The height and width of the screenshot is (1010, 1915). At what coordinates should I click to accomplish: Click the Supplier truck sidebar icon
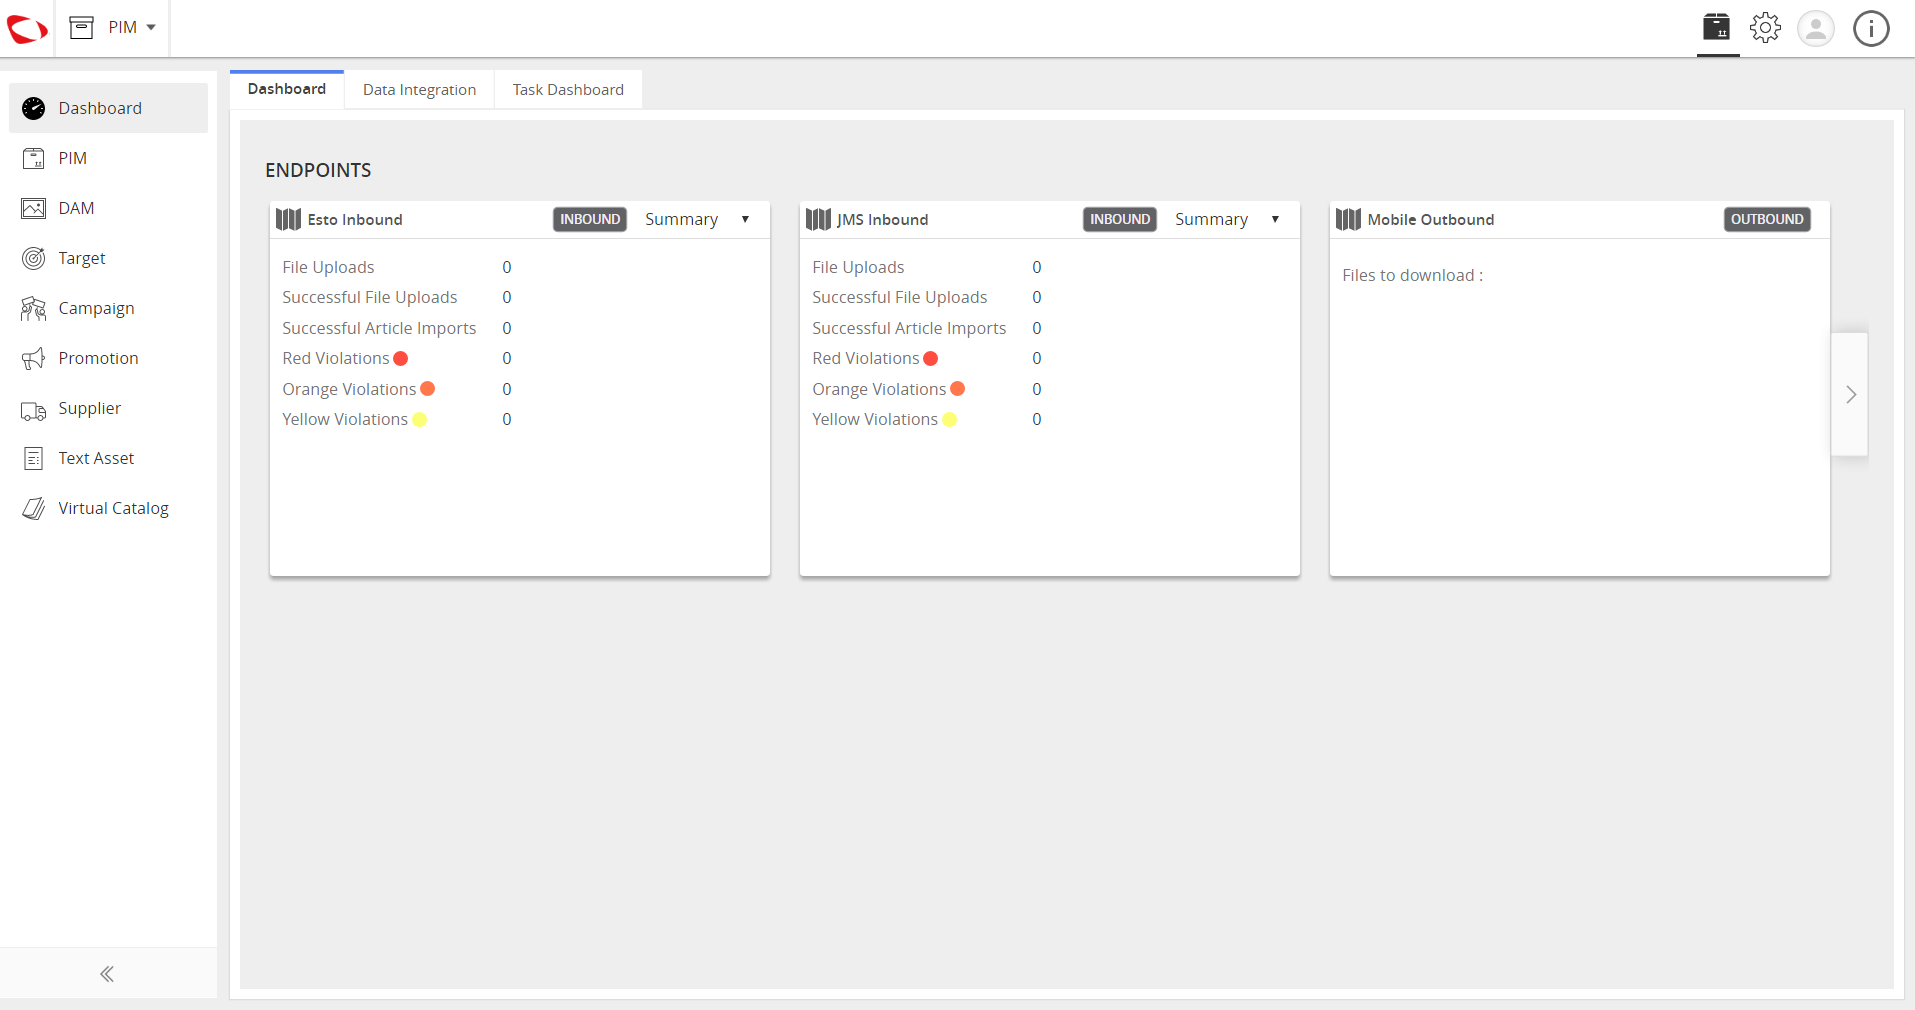coord(33,410)
